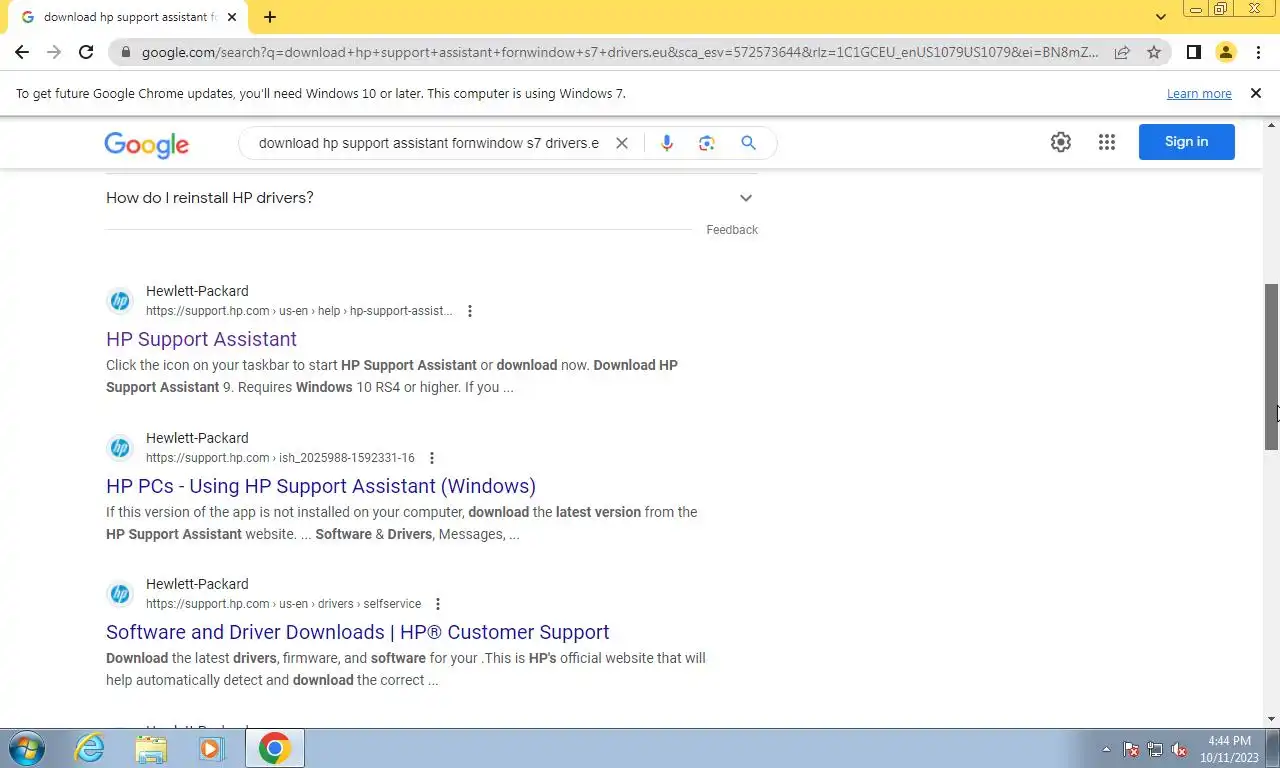Open the volume tray icon
The width and height of the screenshot is (1280, 768).
coord(1179,749)
